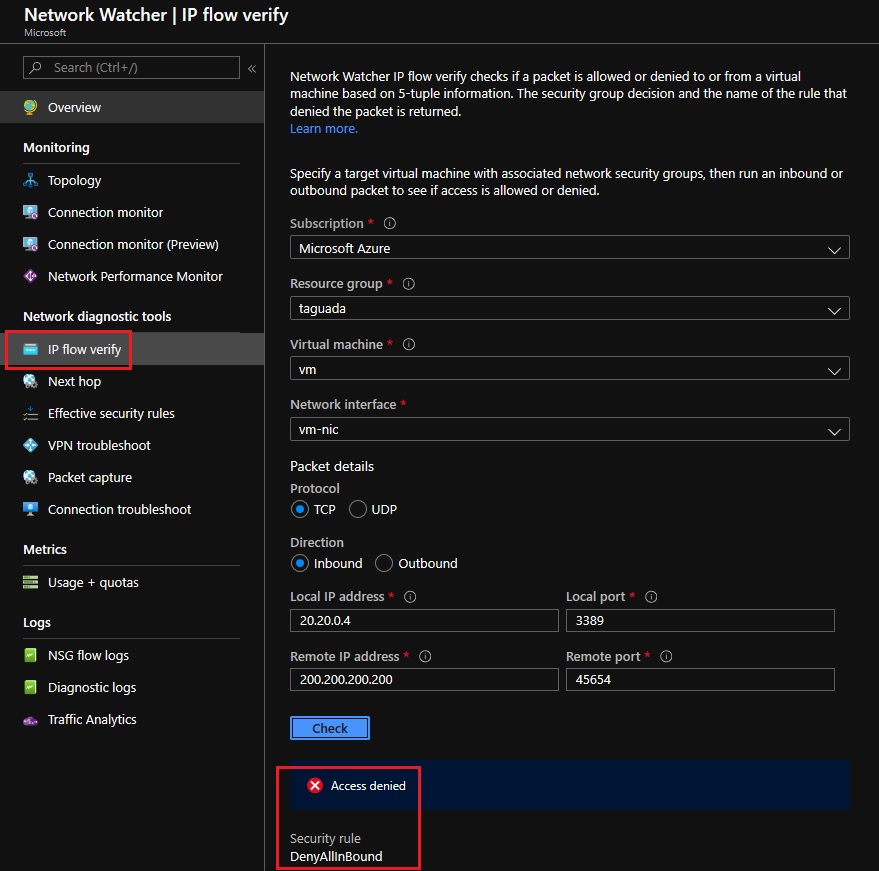Click the Remote port info icon
The width and height of the screenshot is (879, 871).
pyautogui.click(x=666, y=656)
